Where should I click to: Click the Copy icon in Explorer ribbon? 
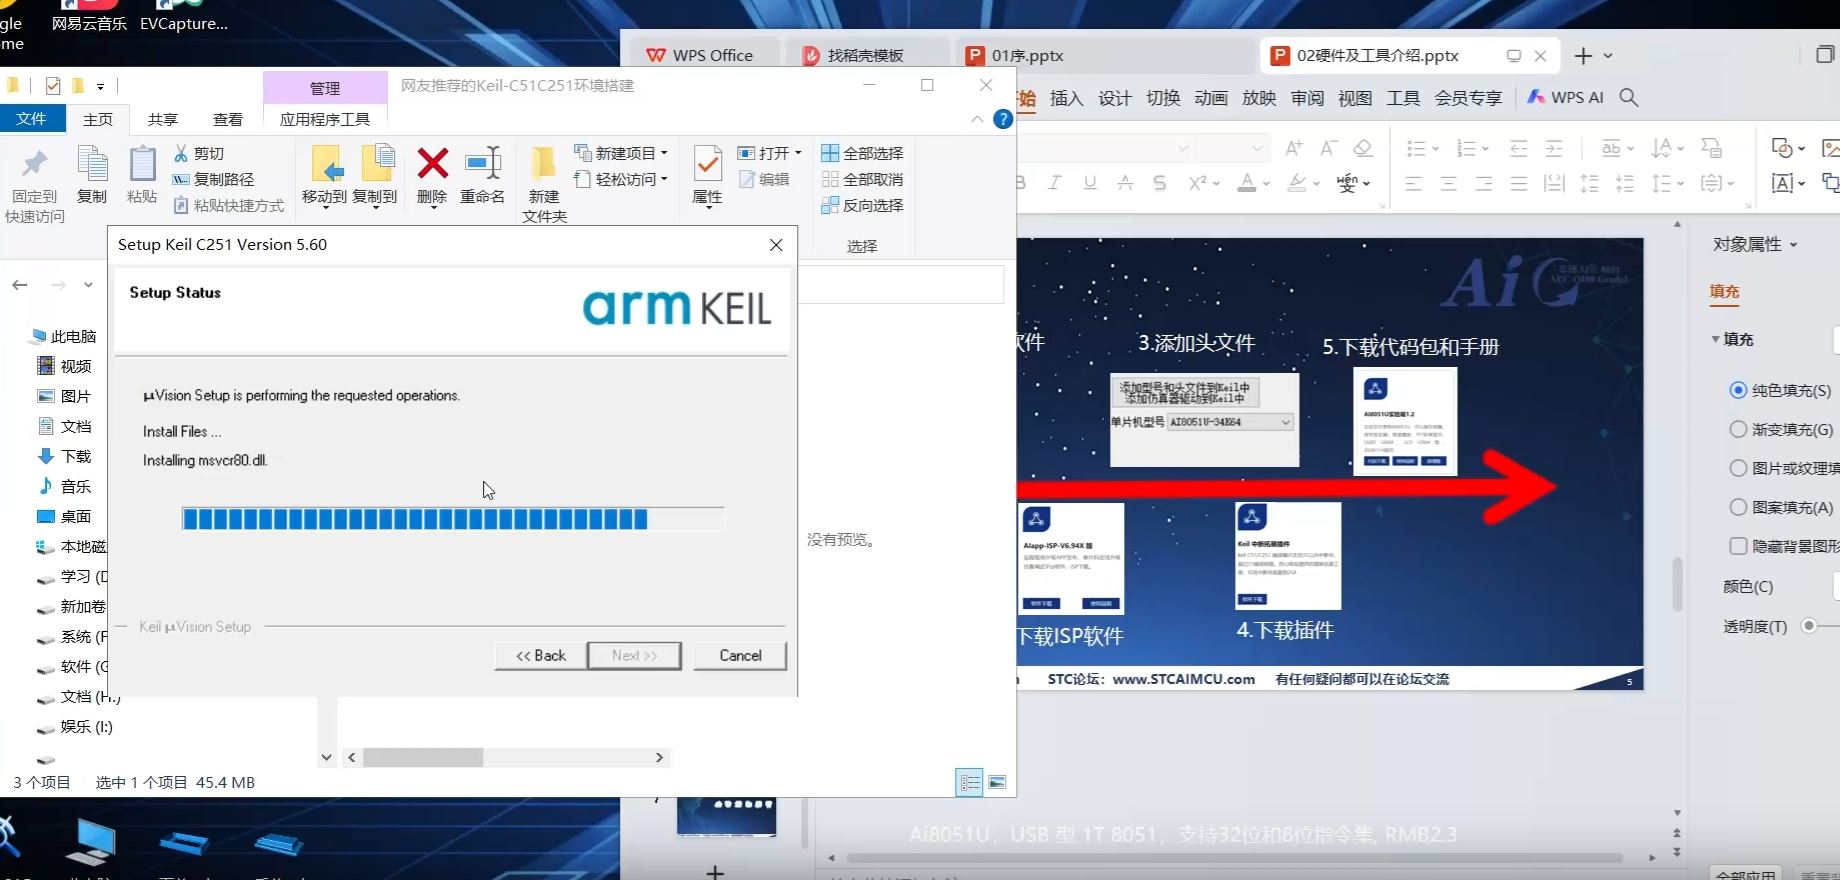point(92,164)
